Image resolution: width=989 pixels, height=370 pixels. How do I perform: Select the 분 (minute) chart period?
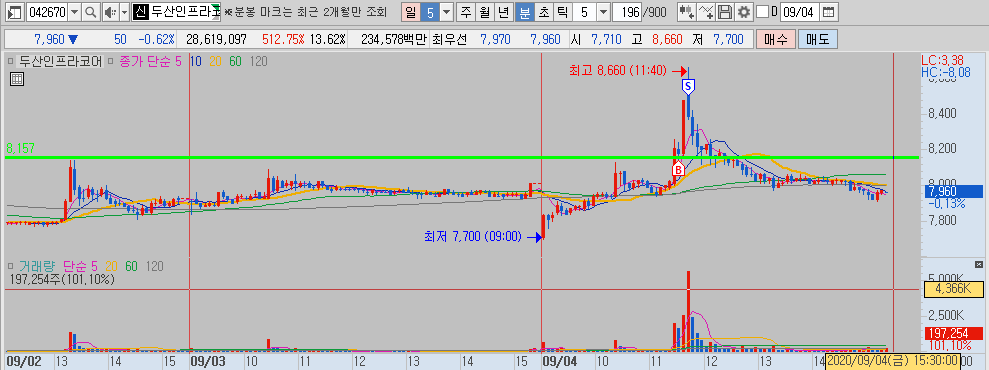(524, 11)
